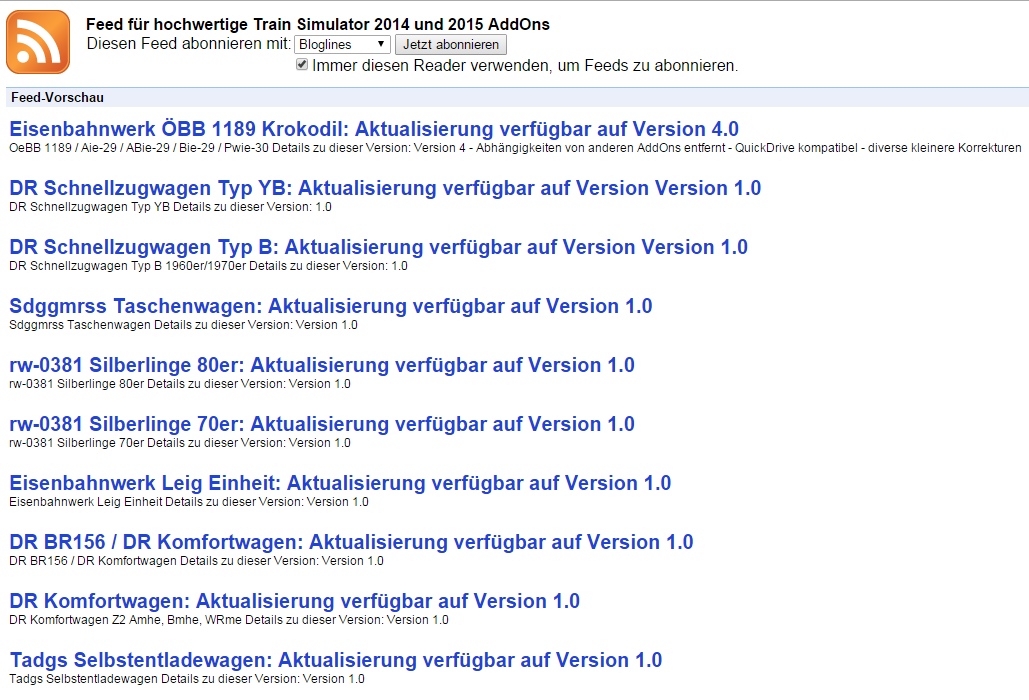Screen dimensions: 1029x700
Task: Click the OeBB 1189 description text
Action: [515, 148]
